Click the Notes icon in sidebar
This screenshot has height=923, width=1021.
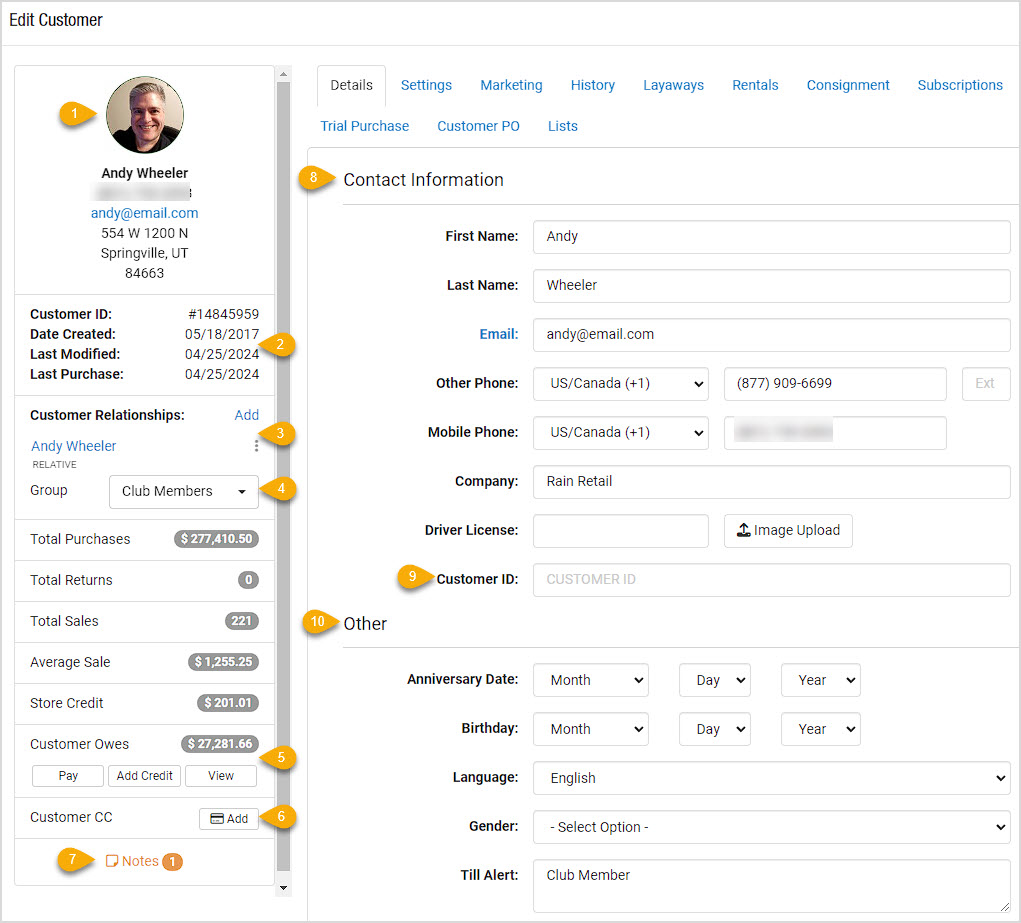pos(112,861)
